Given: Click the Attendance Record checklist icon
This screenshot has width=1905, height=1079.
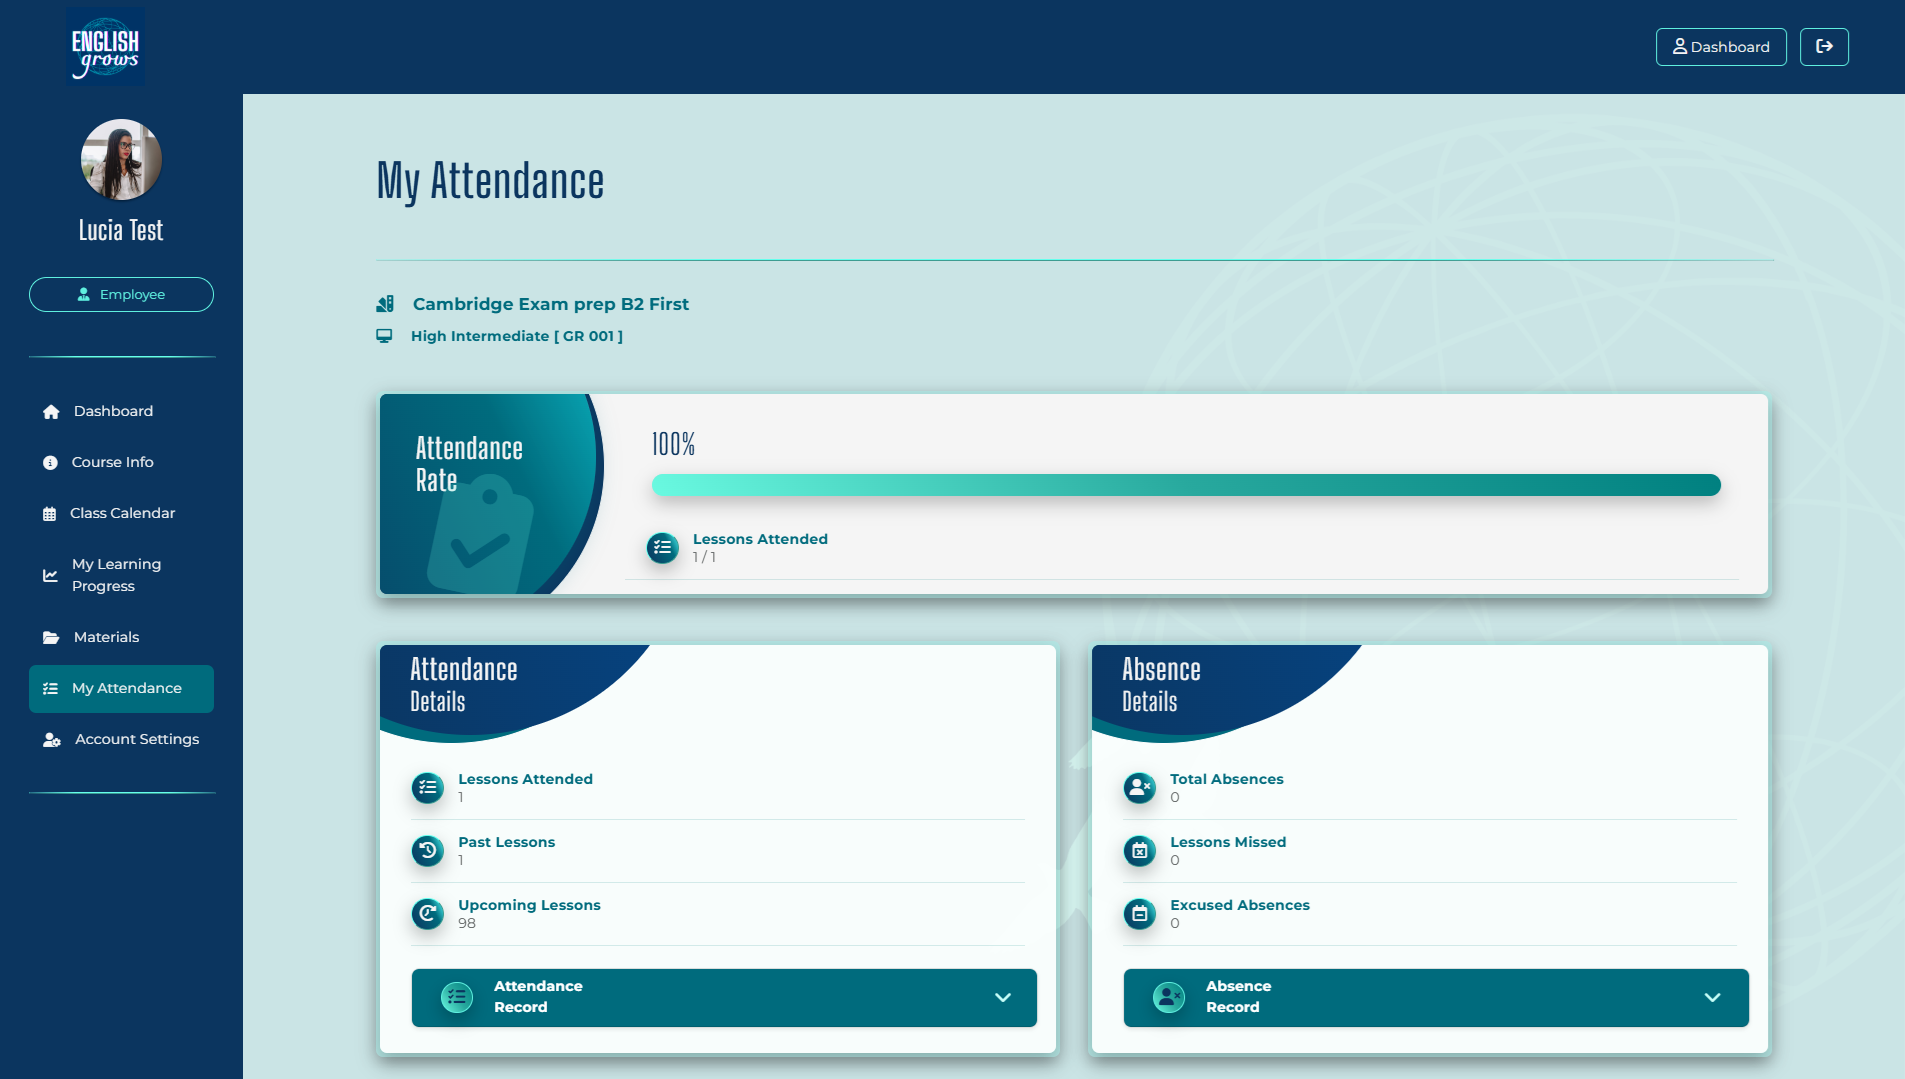Looking at the screenshot, I should (457, 997).
